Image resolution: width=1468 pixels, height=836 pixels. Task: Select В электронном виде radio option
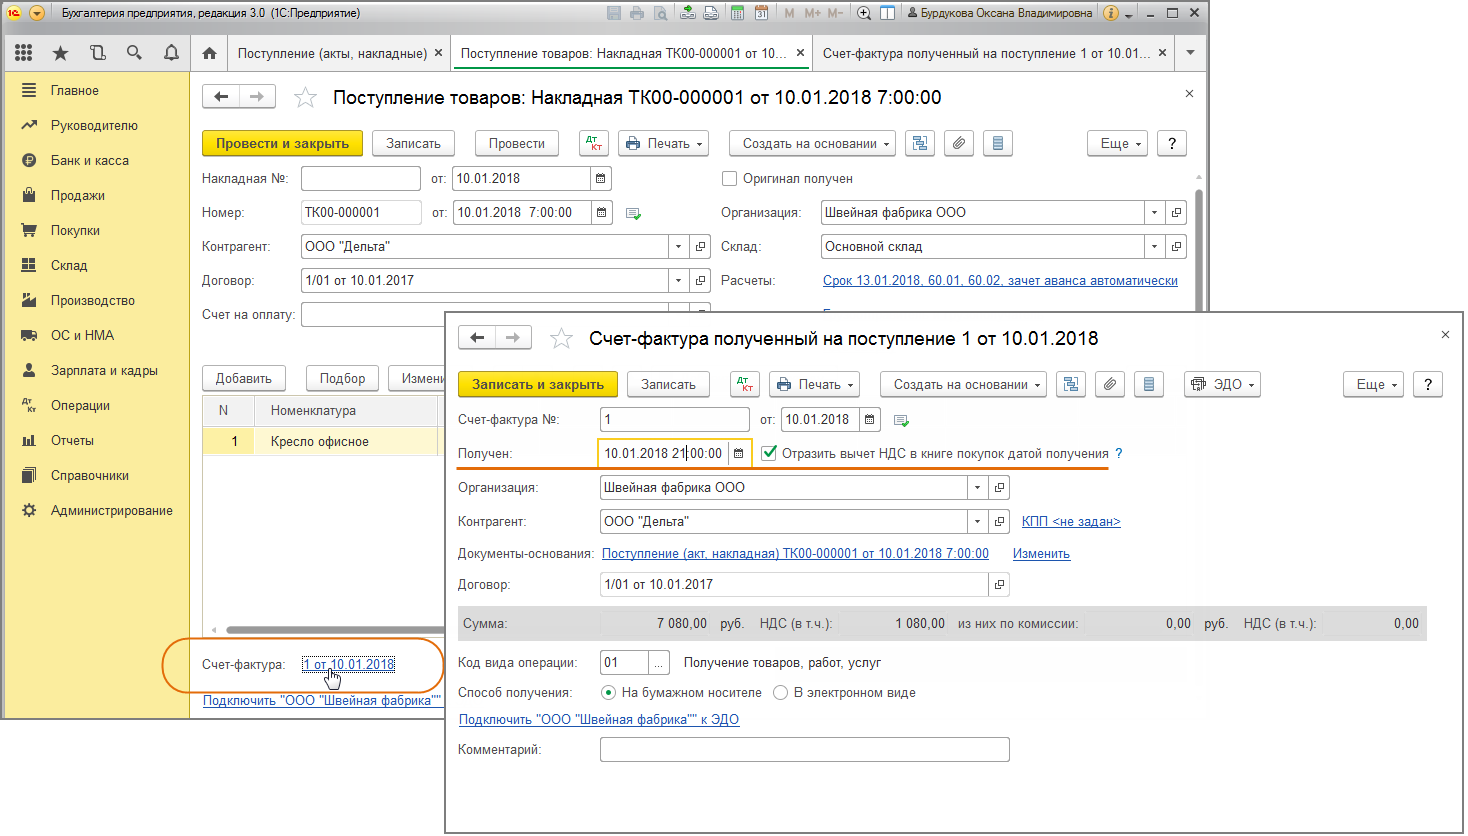coord(781,692)
